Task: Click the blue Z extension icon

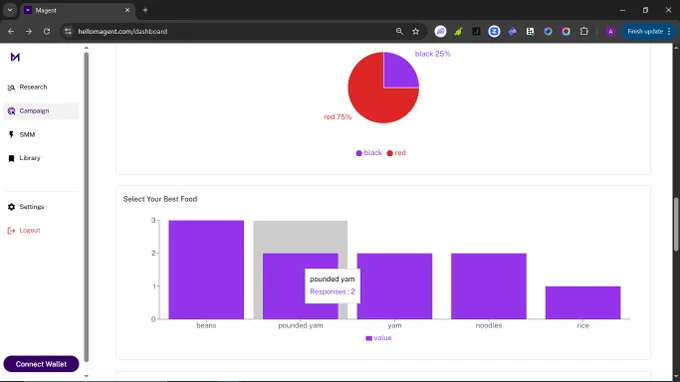Action: pyautogui.click(x=494, y=32)
